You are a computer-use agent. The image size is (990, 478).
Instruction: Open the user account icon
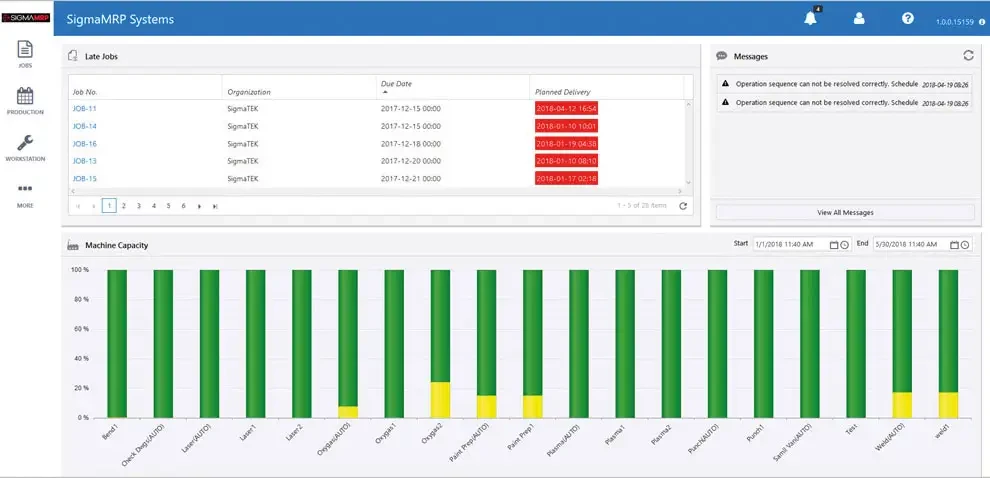(x=858, y=19)
